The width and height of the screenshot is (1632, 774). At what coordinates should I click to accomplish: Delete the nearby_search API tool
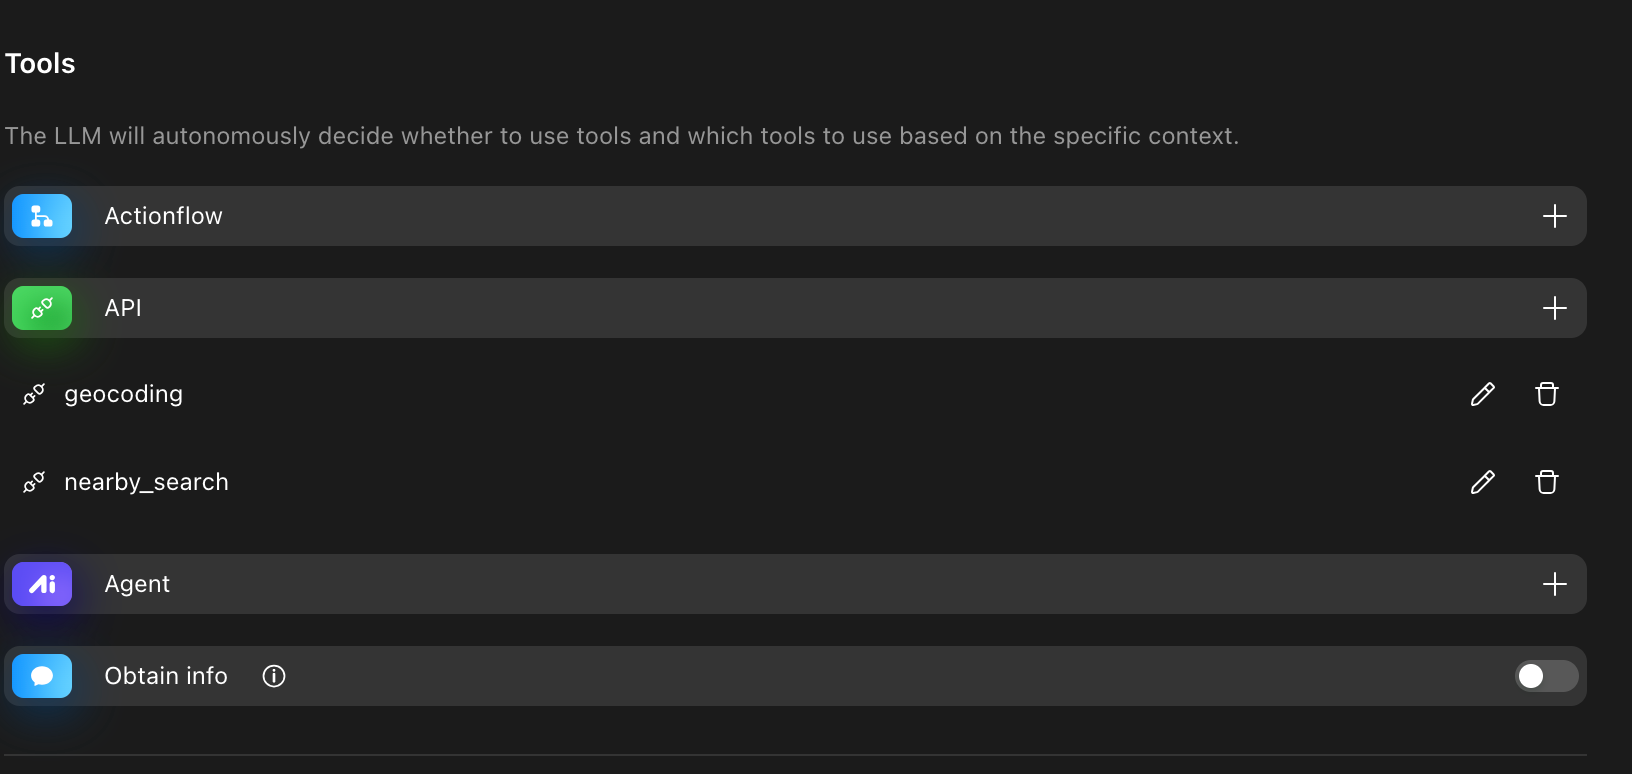(1546, 482)
